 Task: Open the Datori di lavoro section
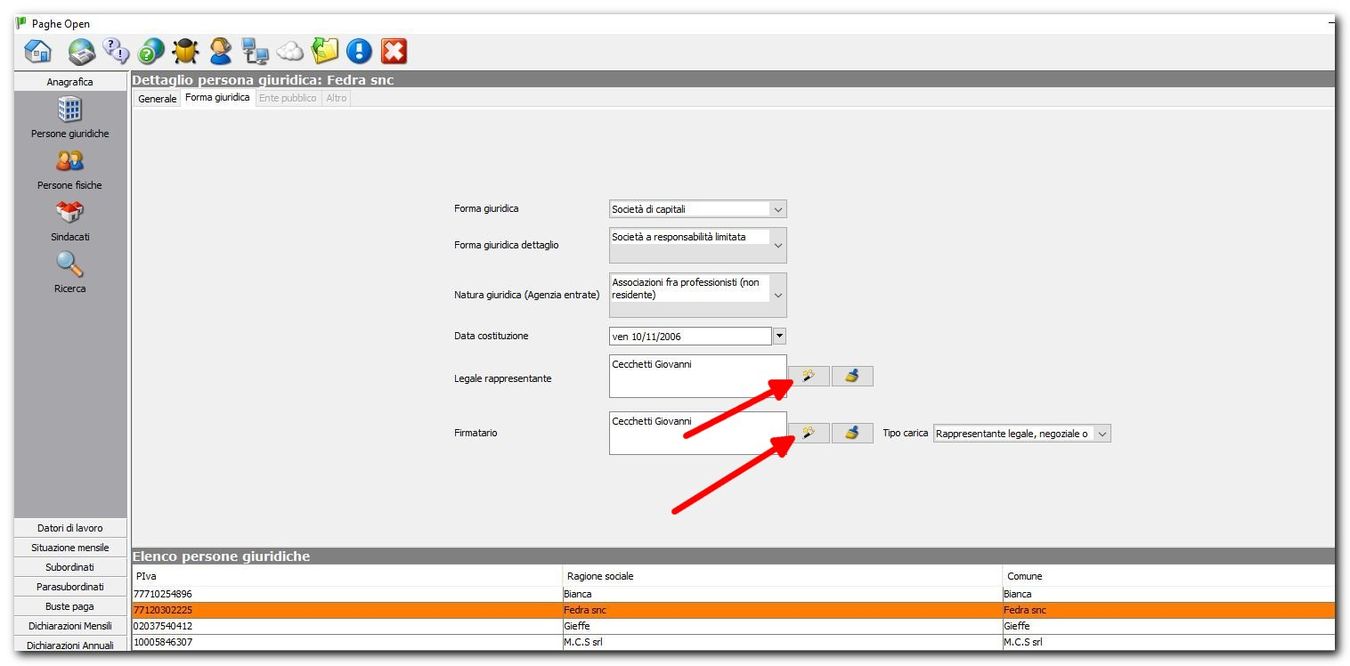(x=70, y=528)
